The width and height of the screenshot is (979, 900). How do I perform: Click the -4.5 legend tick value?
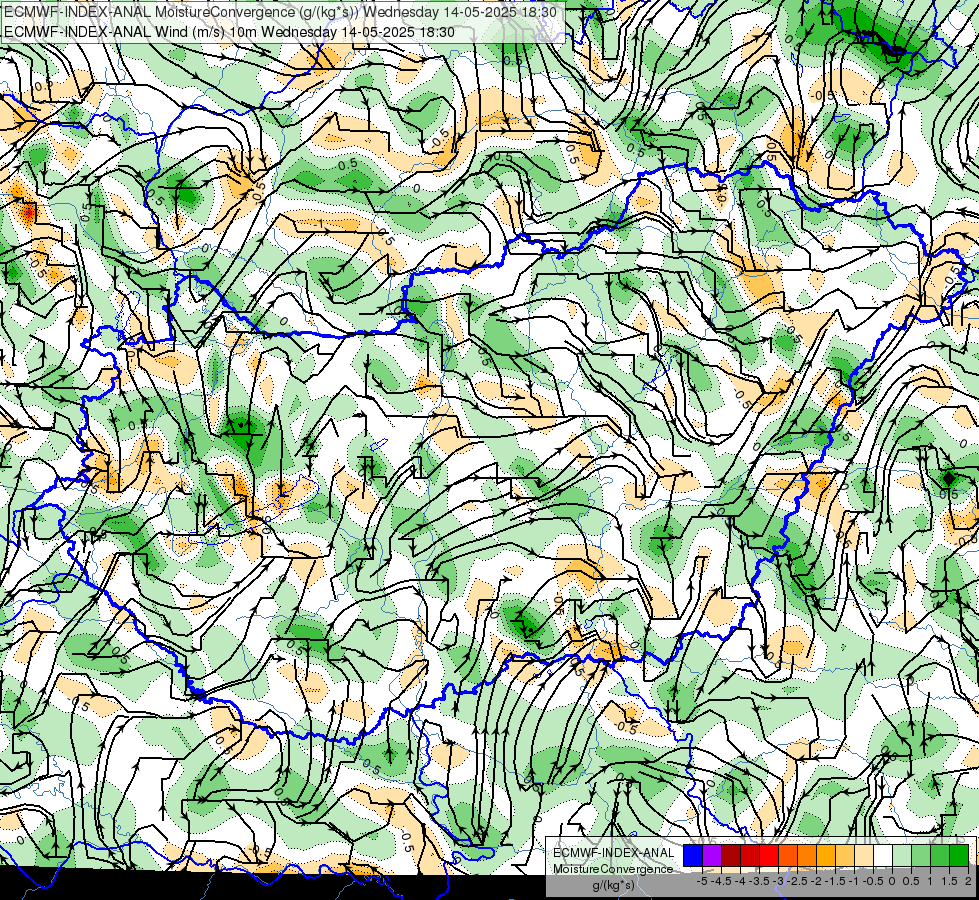pyautogui.click(x=721, y=881)
